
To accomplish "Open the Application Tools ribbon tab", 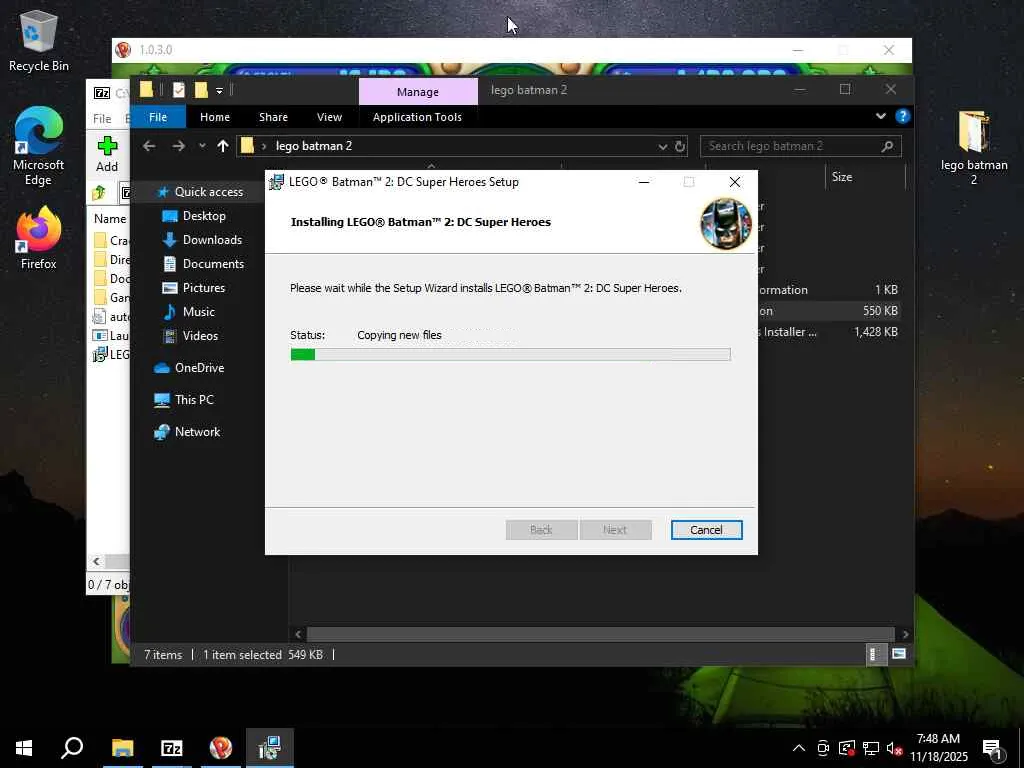I will (417, 117).
